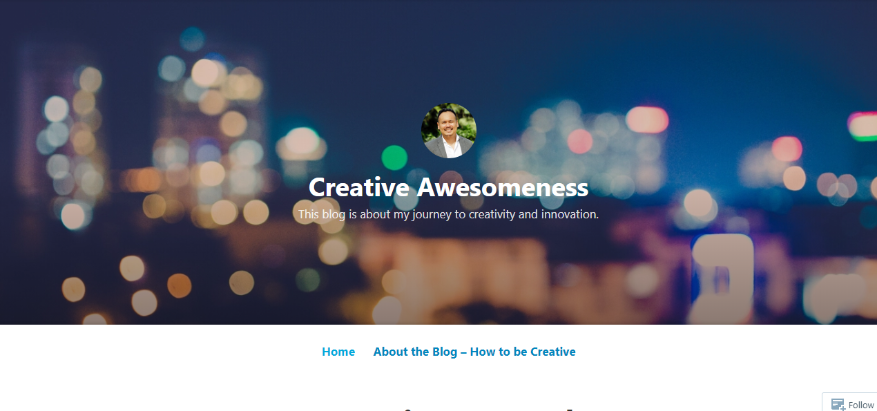Open About the Blog – How to be Creative
877x411 pixels.
click(x=474, y=352)
